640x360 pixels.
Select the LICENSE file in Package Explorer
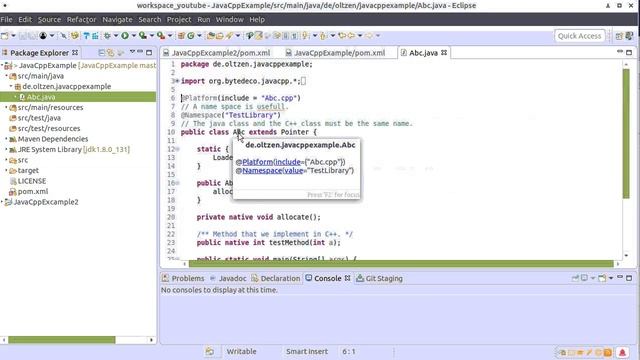(x=32, y=181)
